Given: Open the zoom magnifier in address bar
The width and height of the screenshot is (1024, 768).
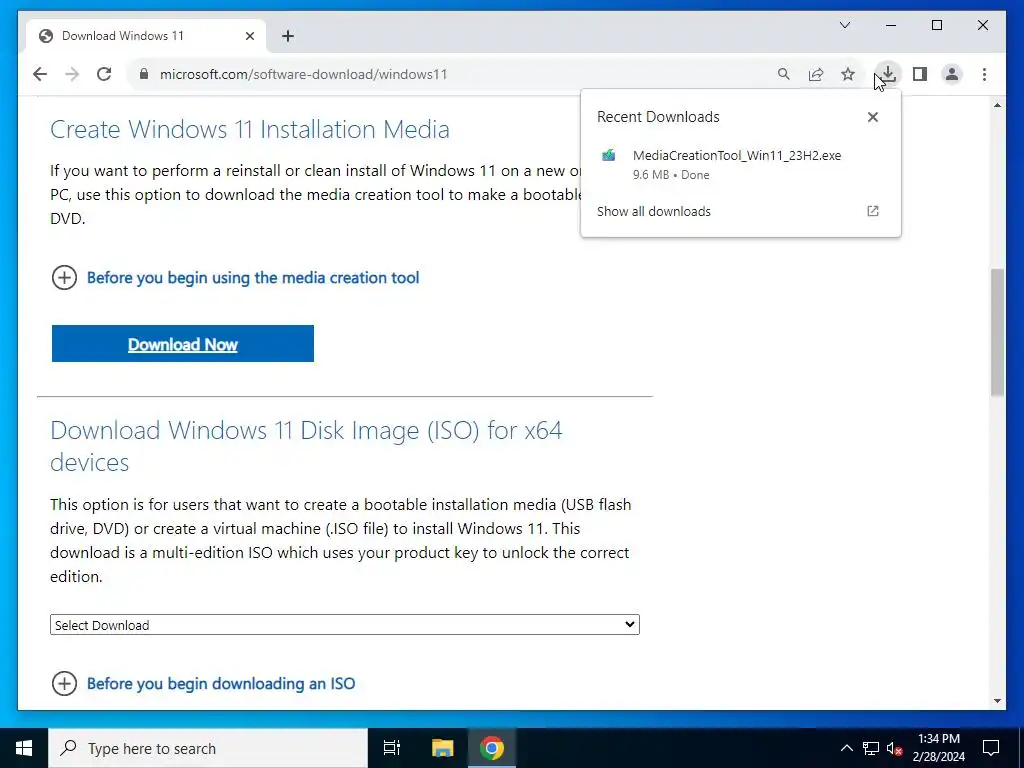Looking at the screenshot, I should tap(784, 74).
